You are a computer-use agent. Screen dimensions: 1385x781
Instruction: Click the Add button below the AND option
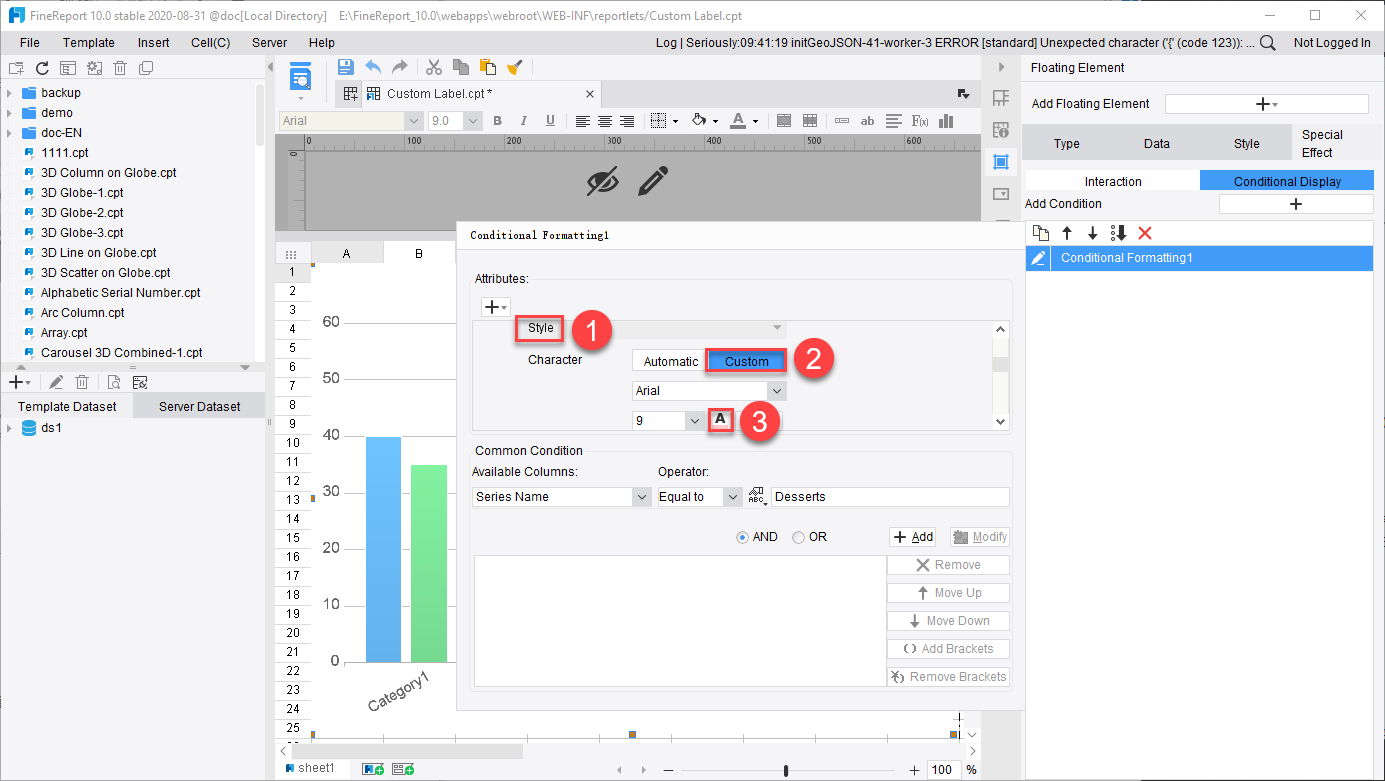click(912, 536)
